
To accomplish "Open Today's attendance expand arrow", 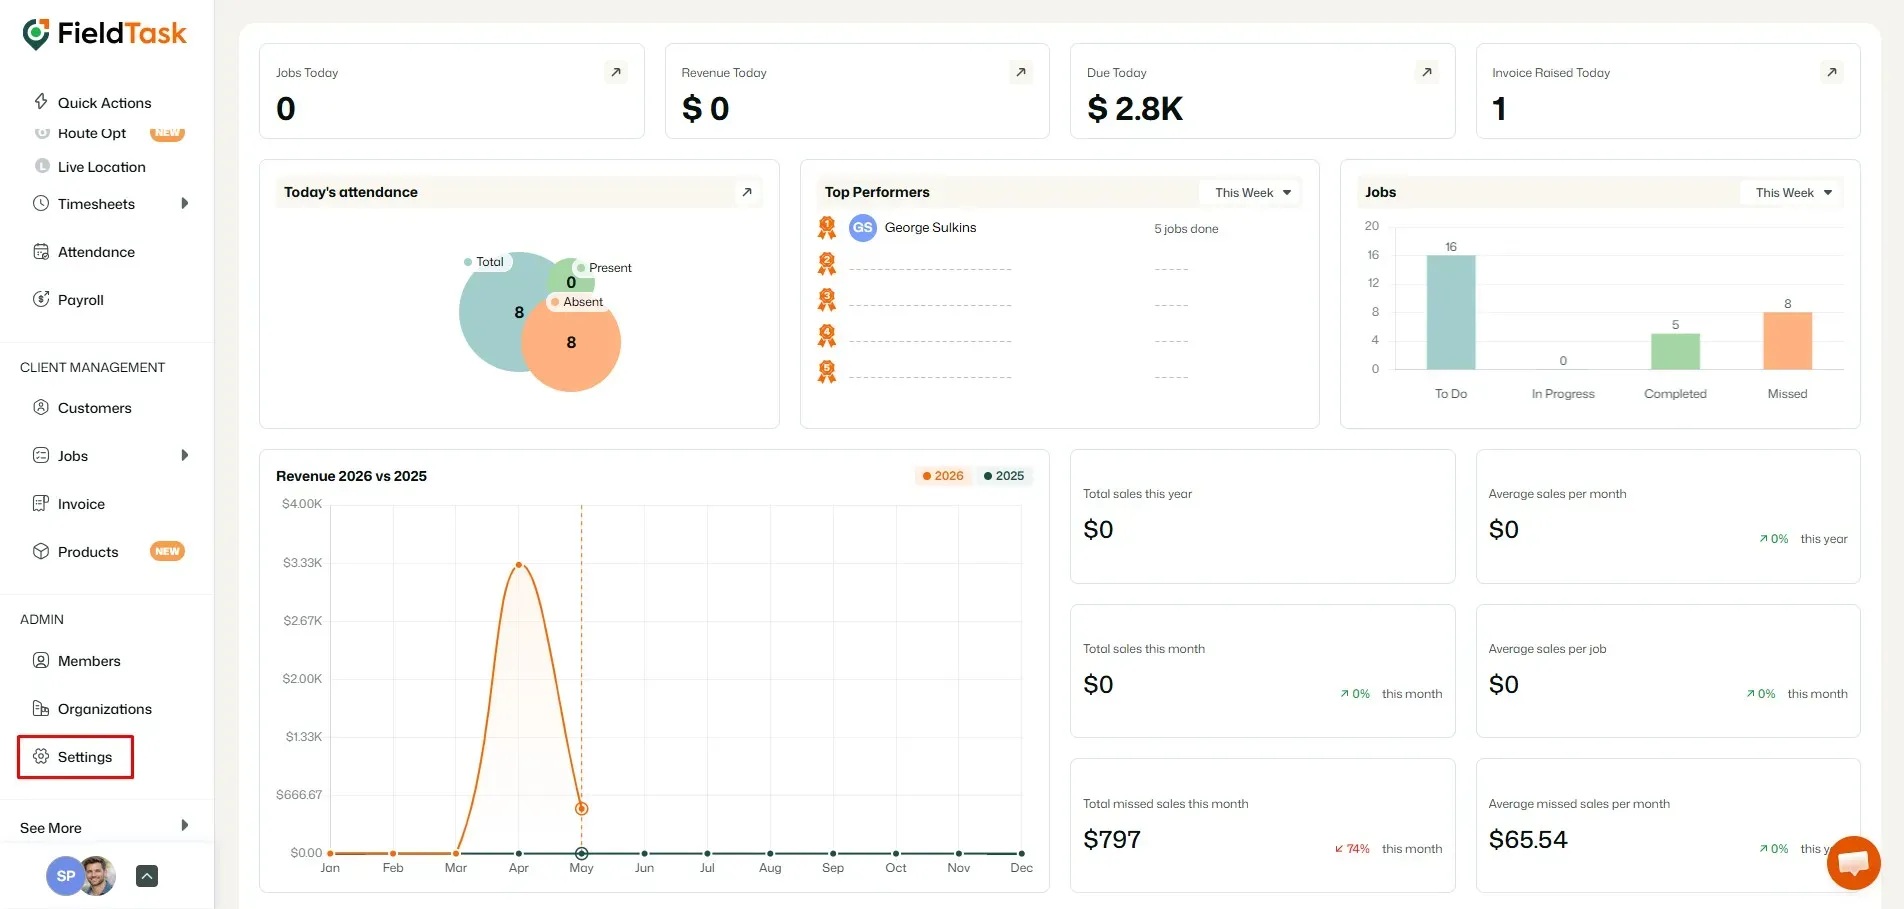I will (x=747, y=192).
